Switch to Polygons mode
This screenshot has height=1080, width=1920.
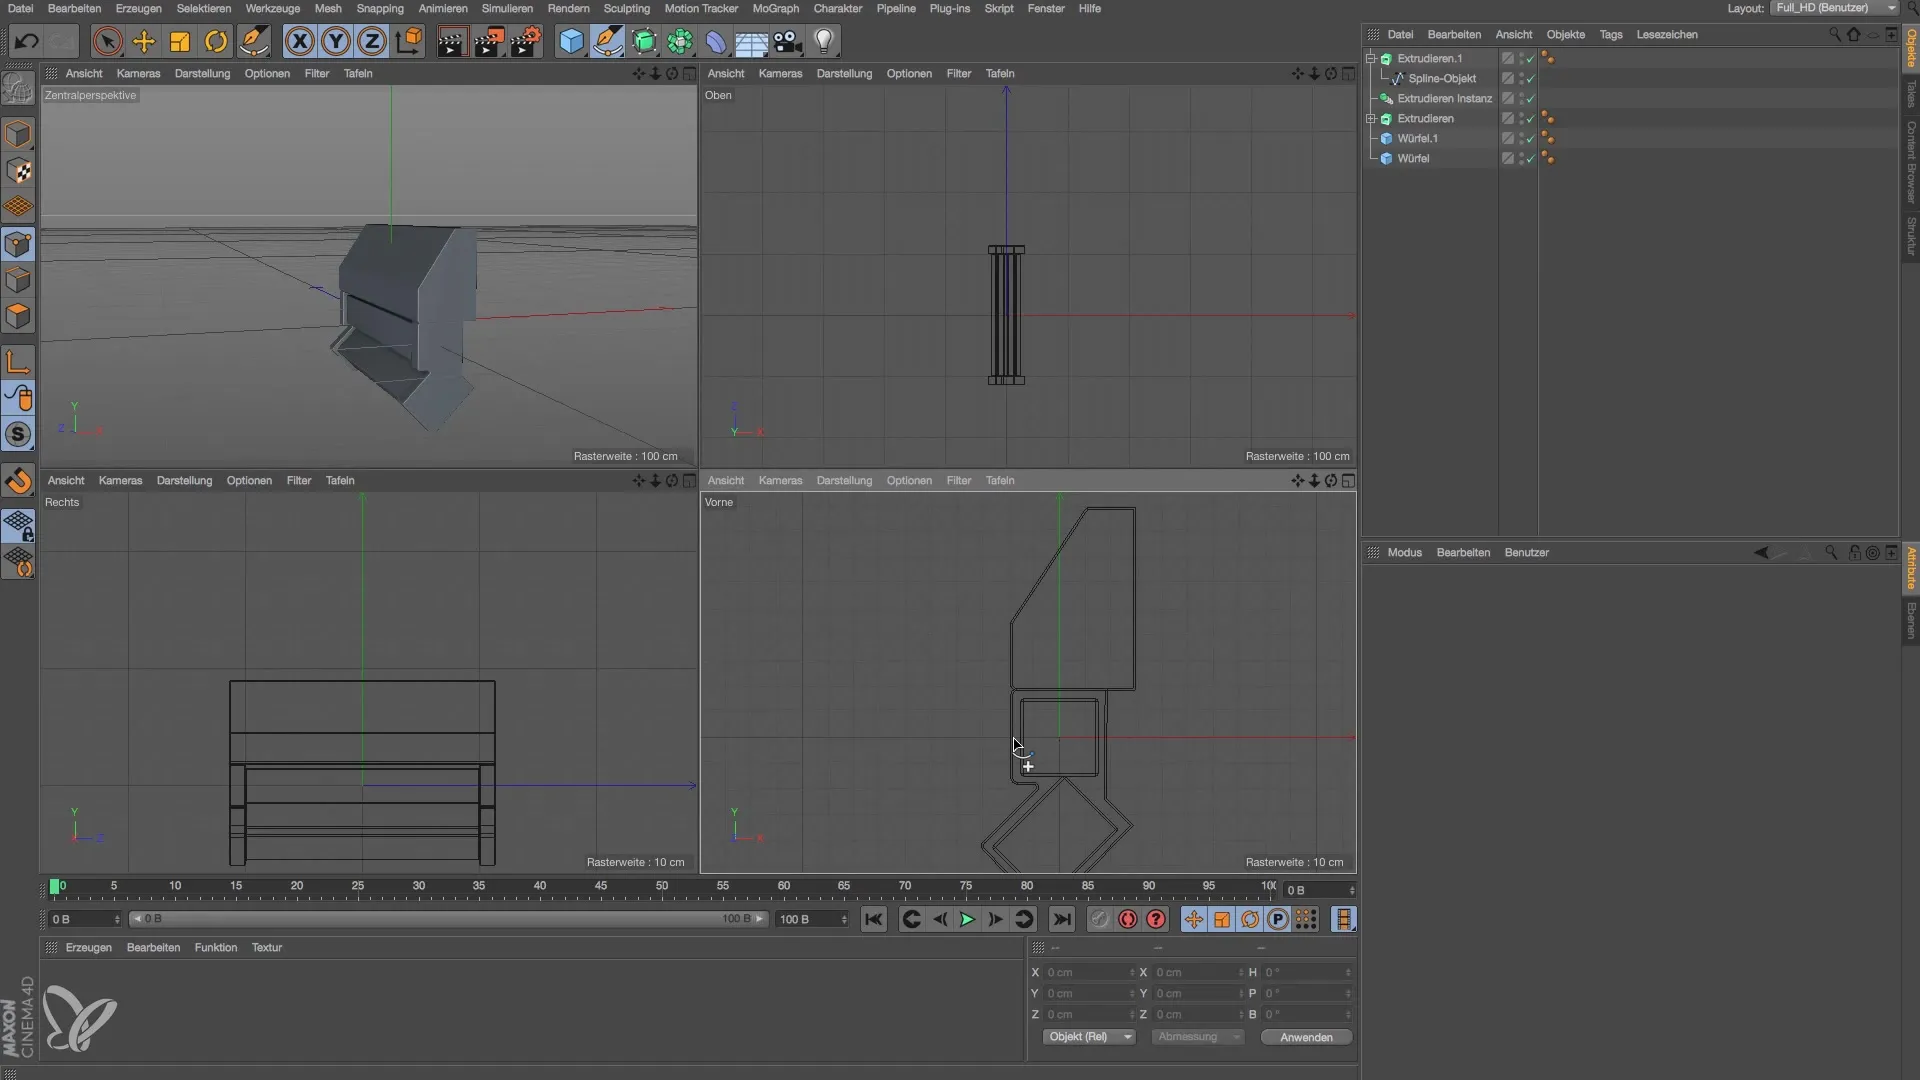pos(18,317)
